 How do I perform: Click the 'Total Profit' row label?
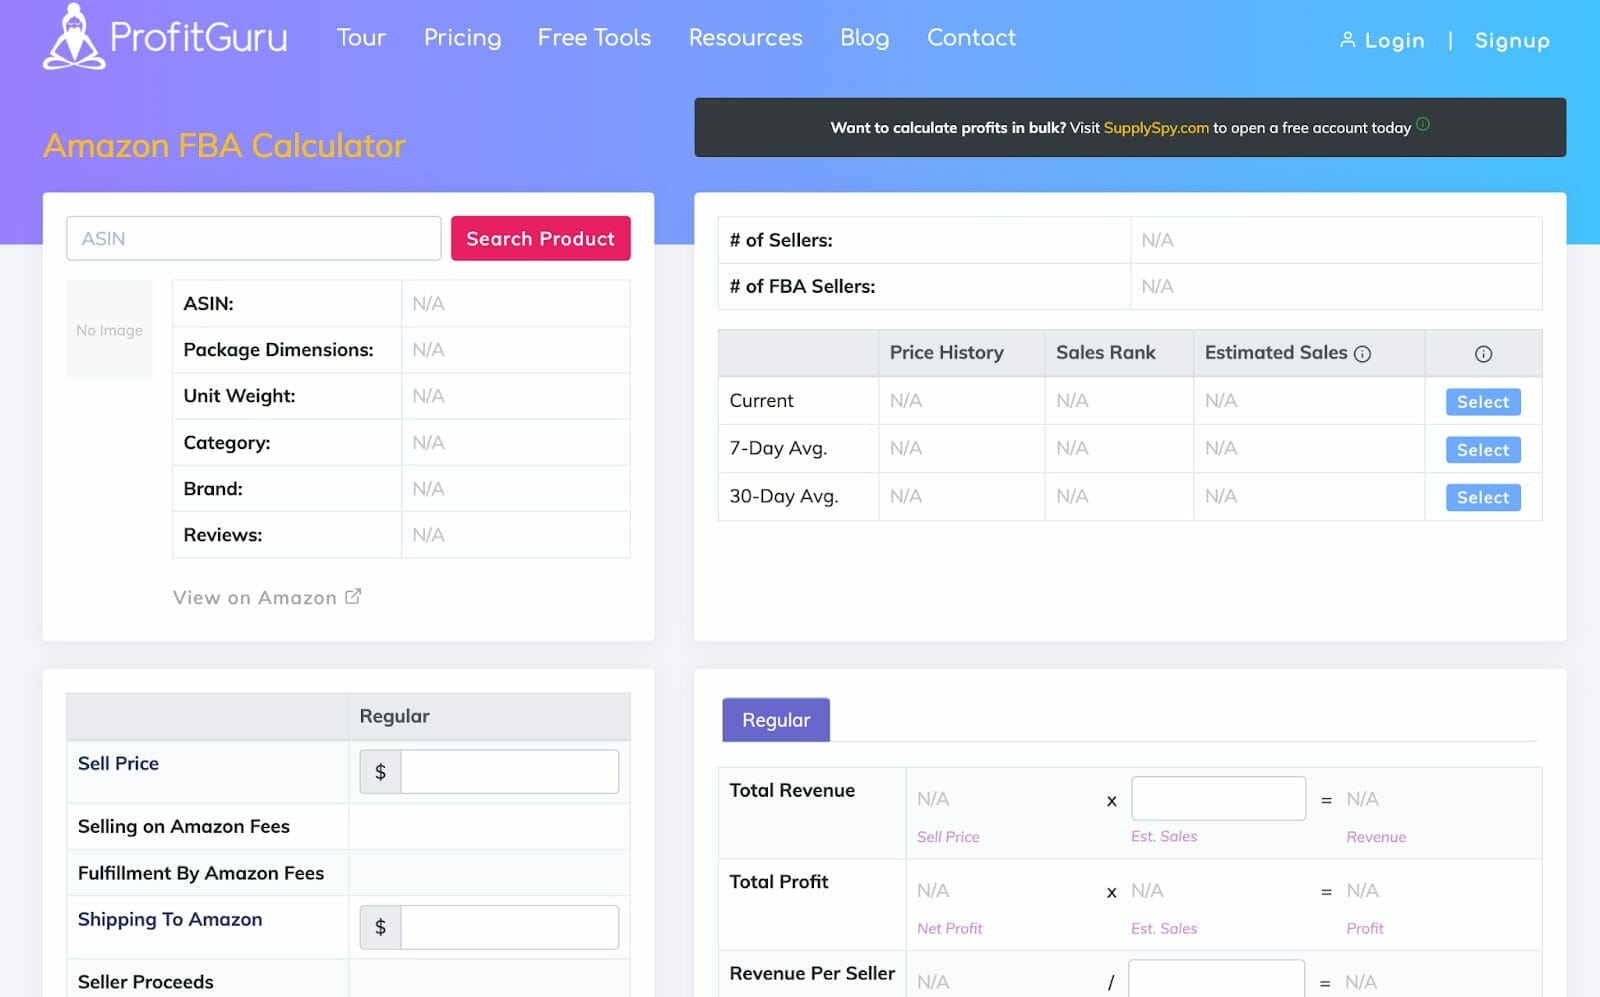779,882
